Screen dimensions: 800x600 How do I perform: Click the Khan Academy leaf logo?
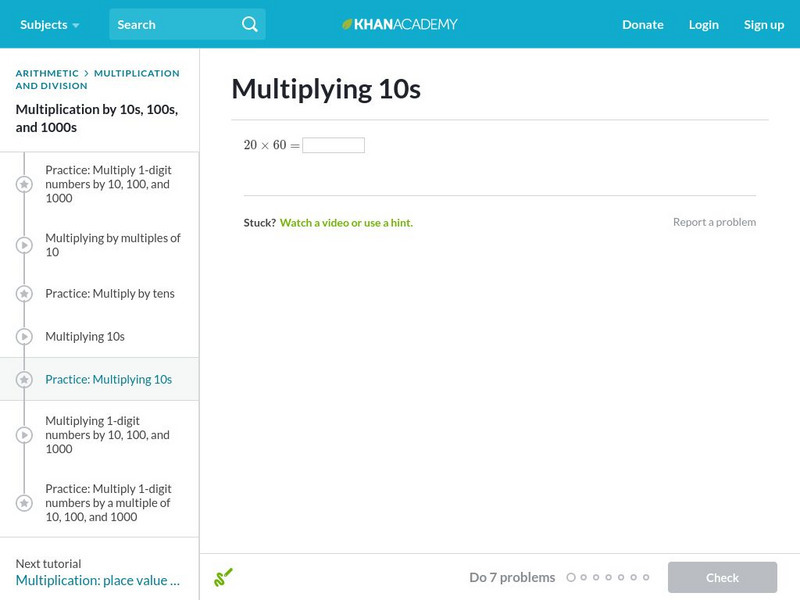[345, 24]
